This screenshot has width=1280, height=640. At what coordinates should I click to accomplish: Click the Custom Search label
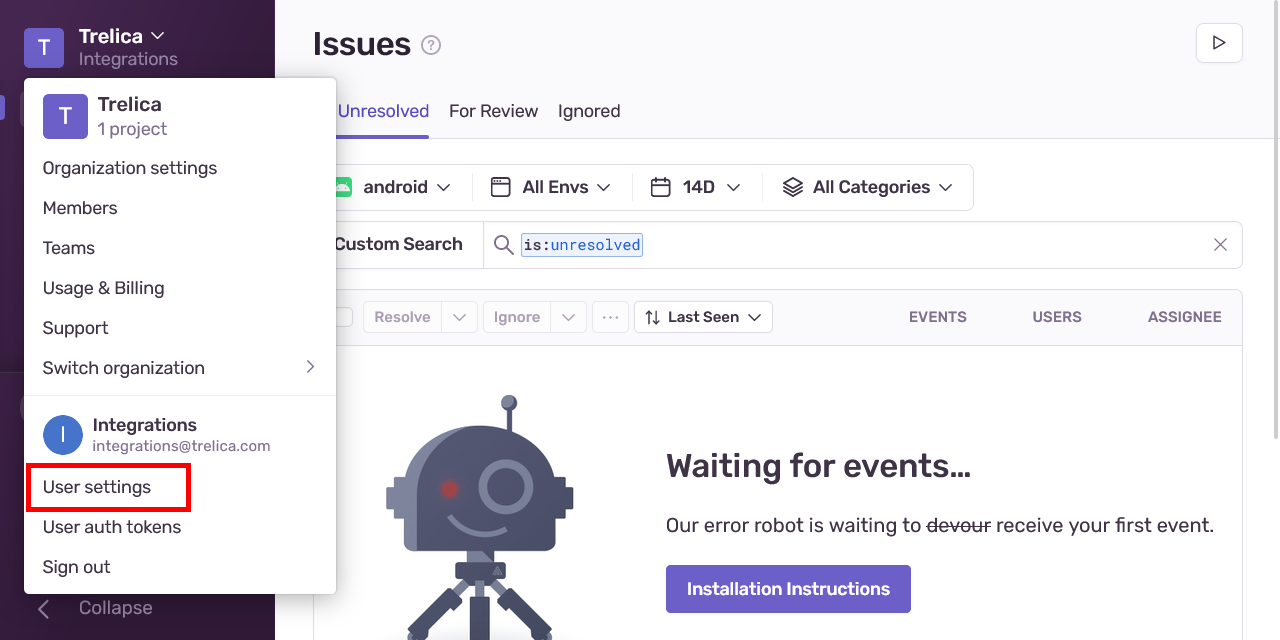[x=398, y=244]
